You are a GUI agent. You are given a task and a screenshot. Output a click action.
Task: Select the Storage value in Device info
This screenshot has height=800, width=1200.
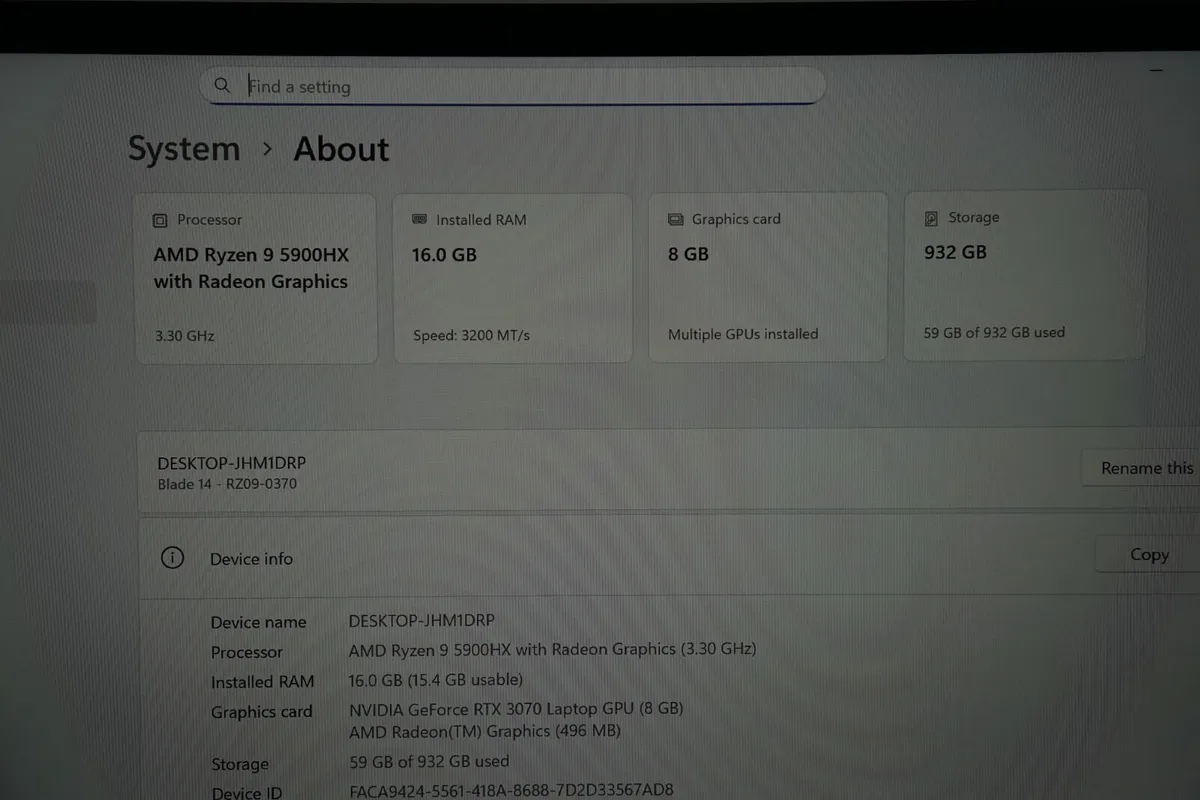(428, 761)
